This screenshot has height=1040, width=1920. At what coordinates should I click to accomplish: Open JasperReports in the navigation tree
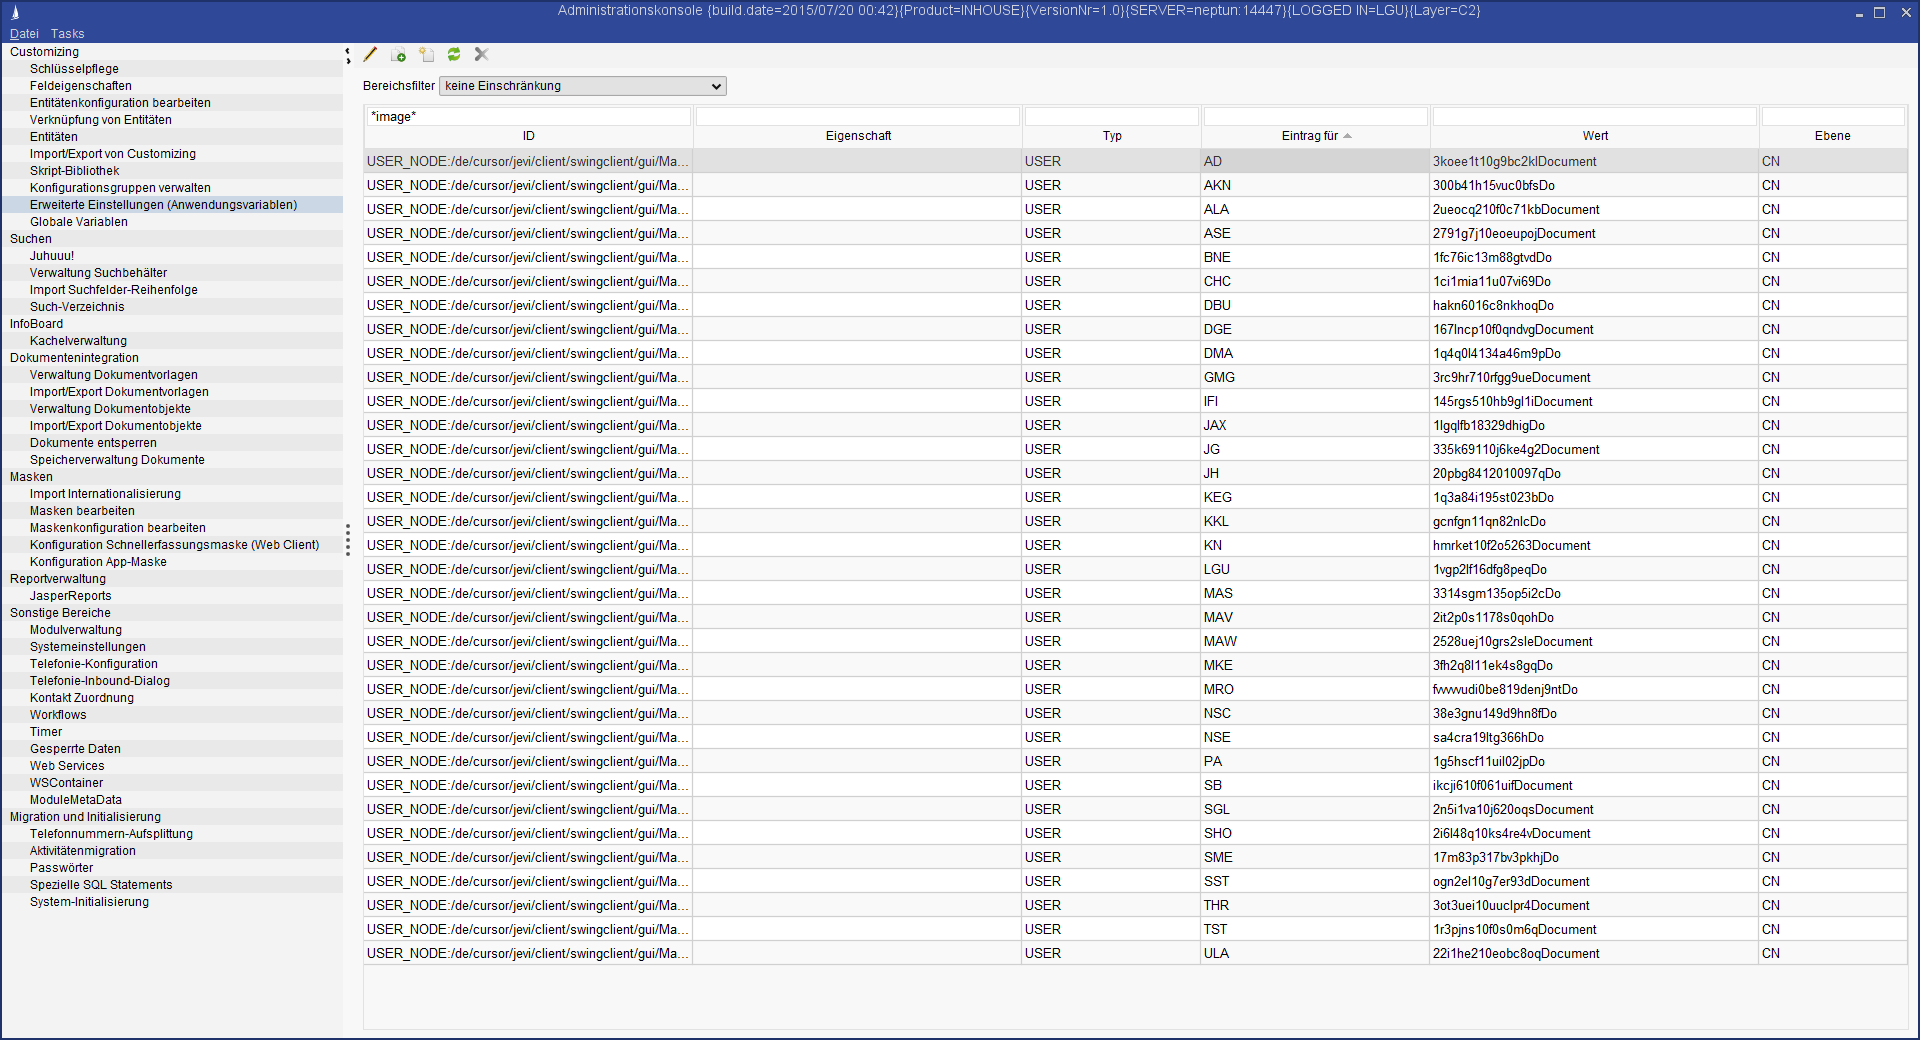click(x=71, y=596)
